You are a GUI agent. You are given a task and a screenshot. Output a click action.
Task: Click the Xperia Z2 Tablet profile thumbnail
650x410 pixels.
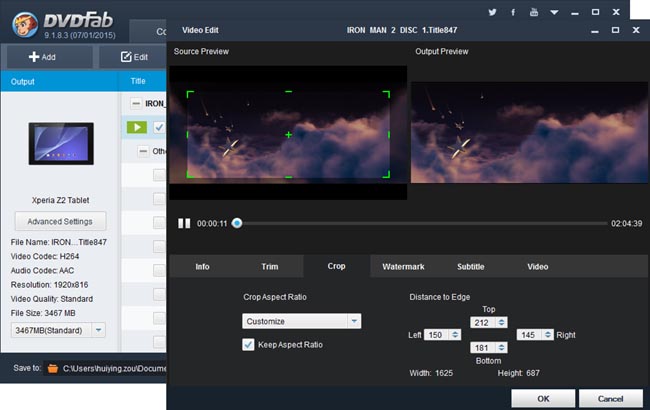coord(61,143)
